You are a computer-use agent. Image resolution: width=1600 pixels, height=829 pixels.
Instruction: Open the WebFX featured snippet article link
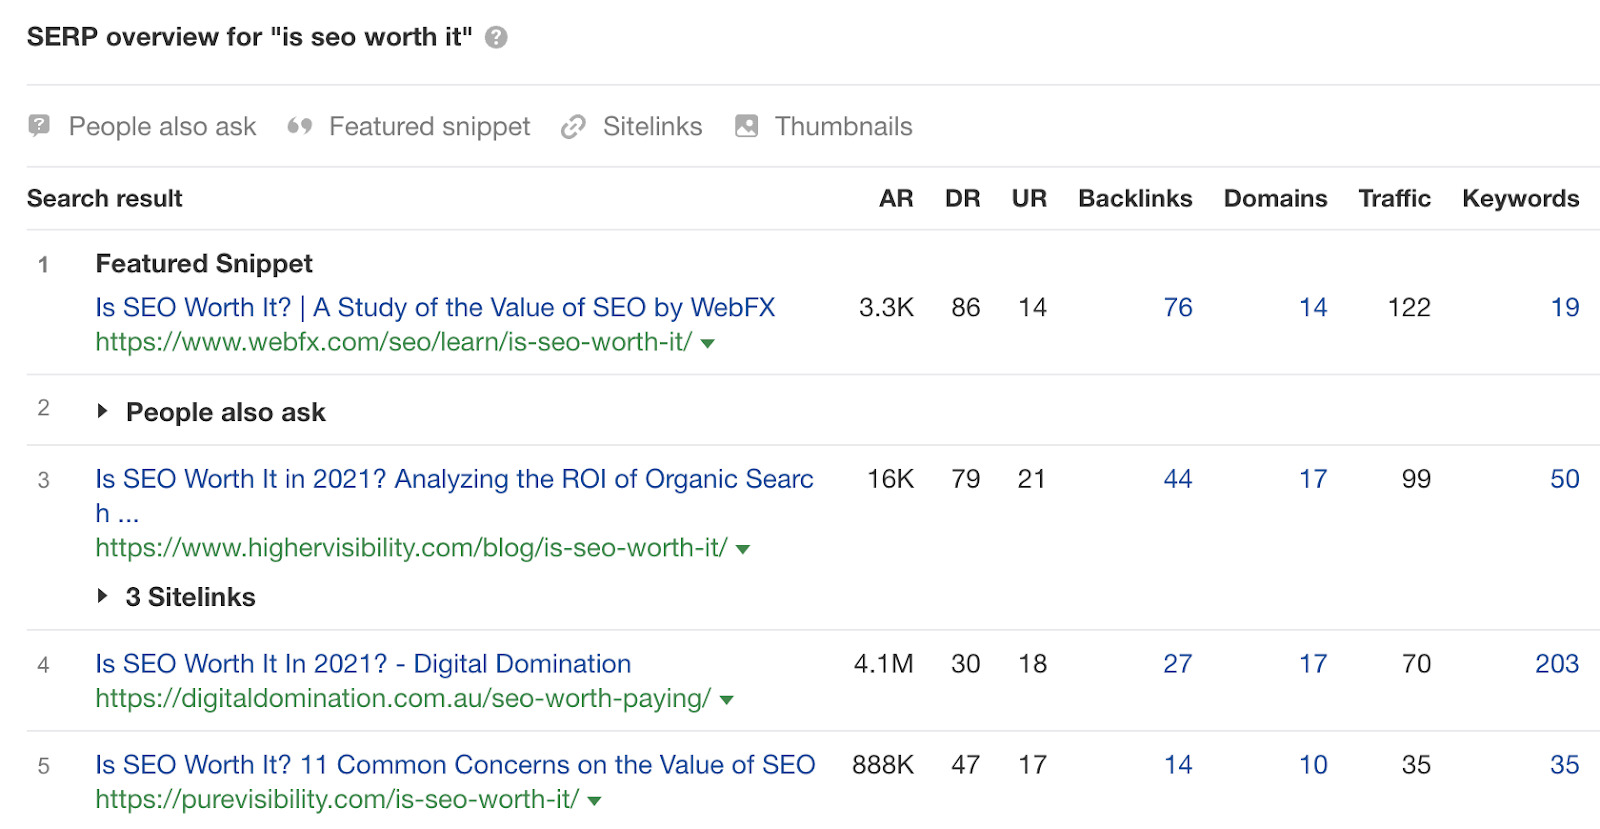435,307
